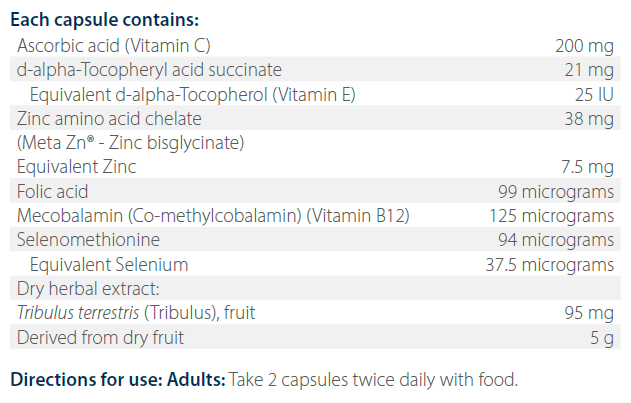This screenshot has height=403, width=631.
Task: Click the 200 mg Vitamin C amount
Action: point(584,45)
